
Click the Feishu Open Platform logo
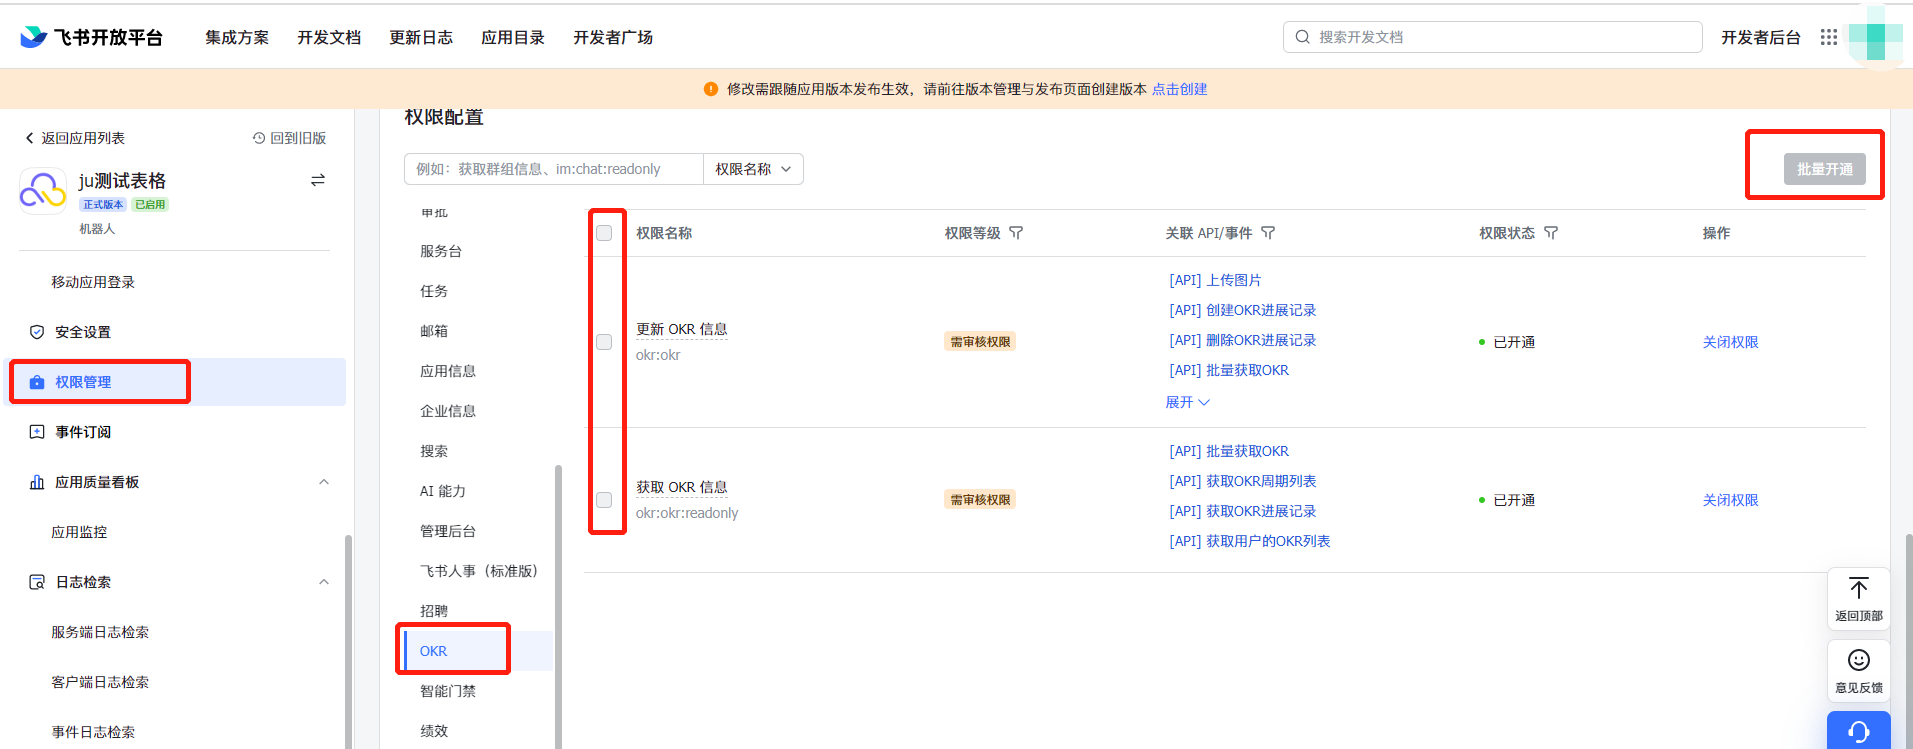[x=91, y=37]
